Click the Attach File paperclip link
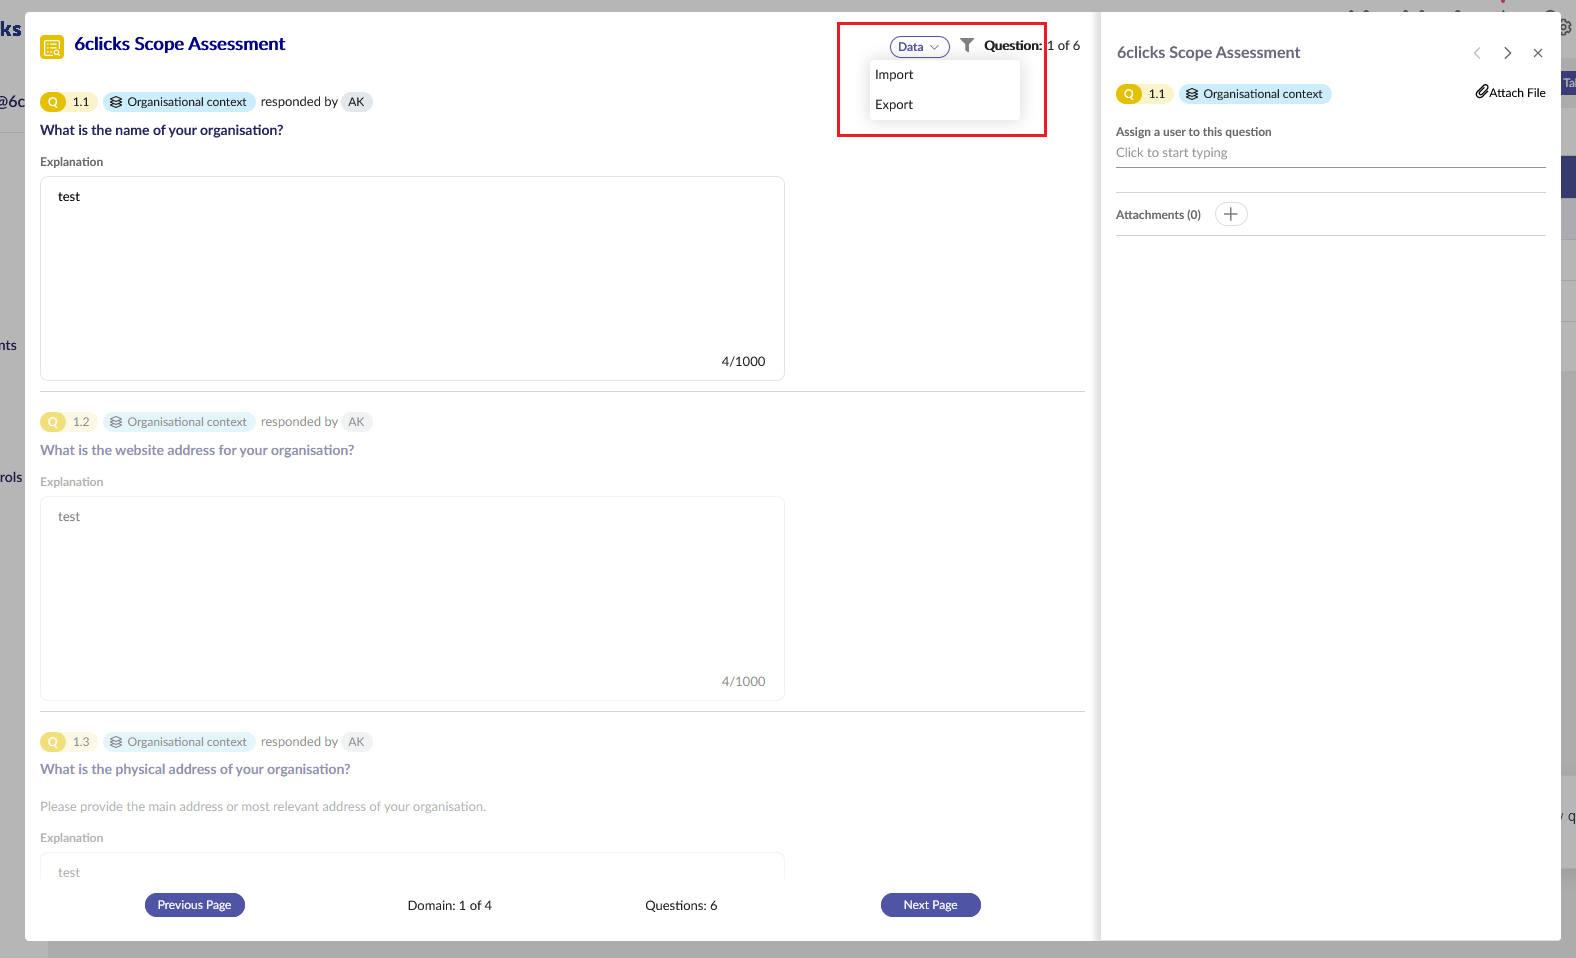The height and width of the screenshot is (958, 1576). [x=1510, y=92]
